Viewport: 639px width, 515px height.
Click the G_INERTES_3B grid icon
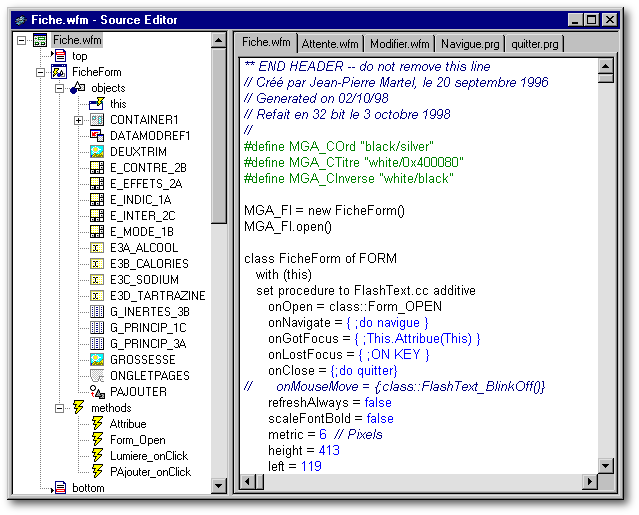[97, 312]
